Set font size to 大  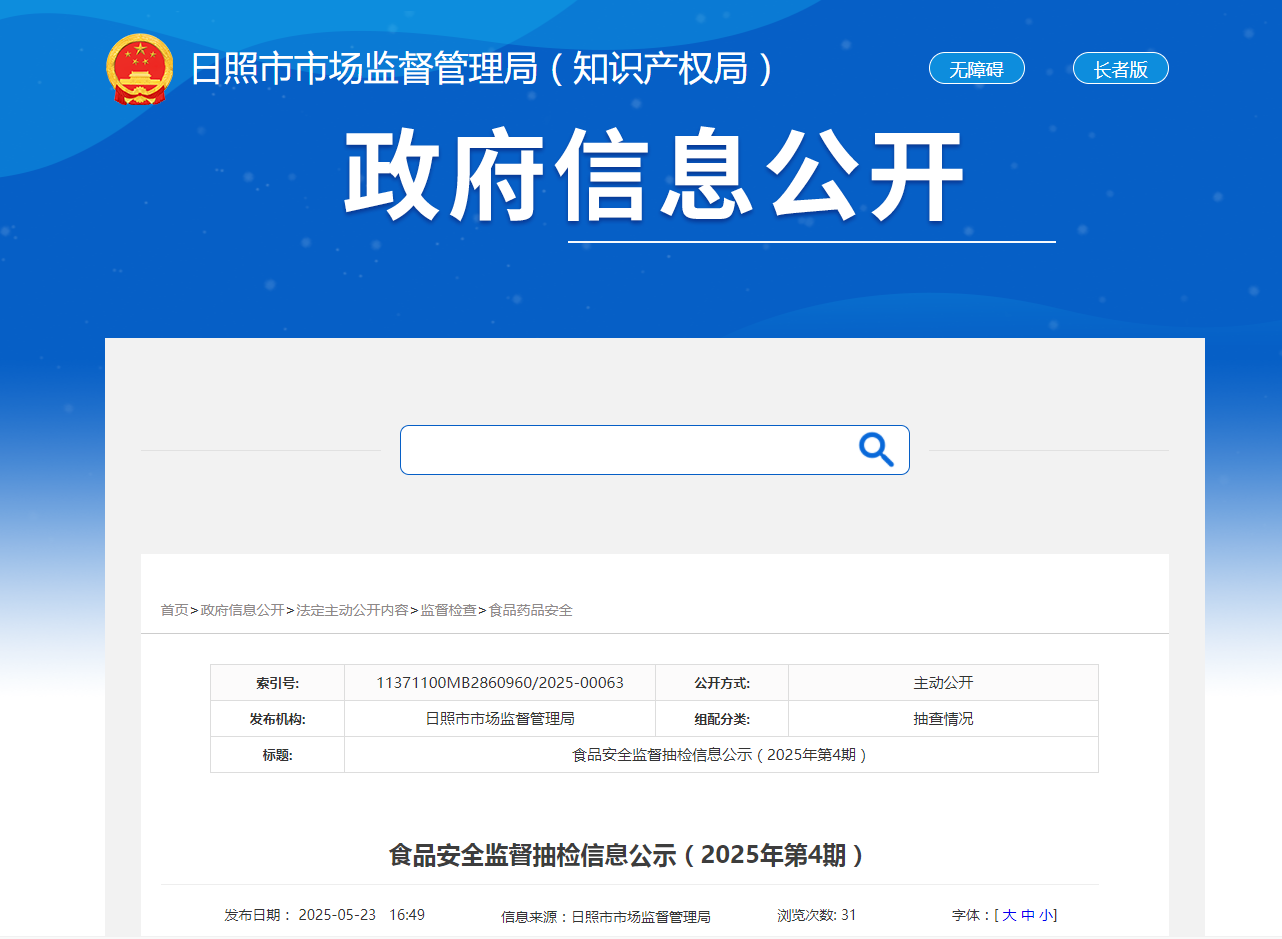pyautogui.click(x=1009, y=915)
